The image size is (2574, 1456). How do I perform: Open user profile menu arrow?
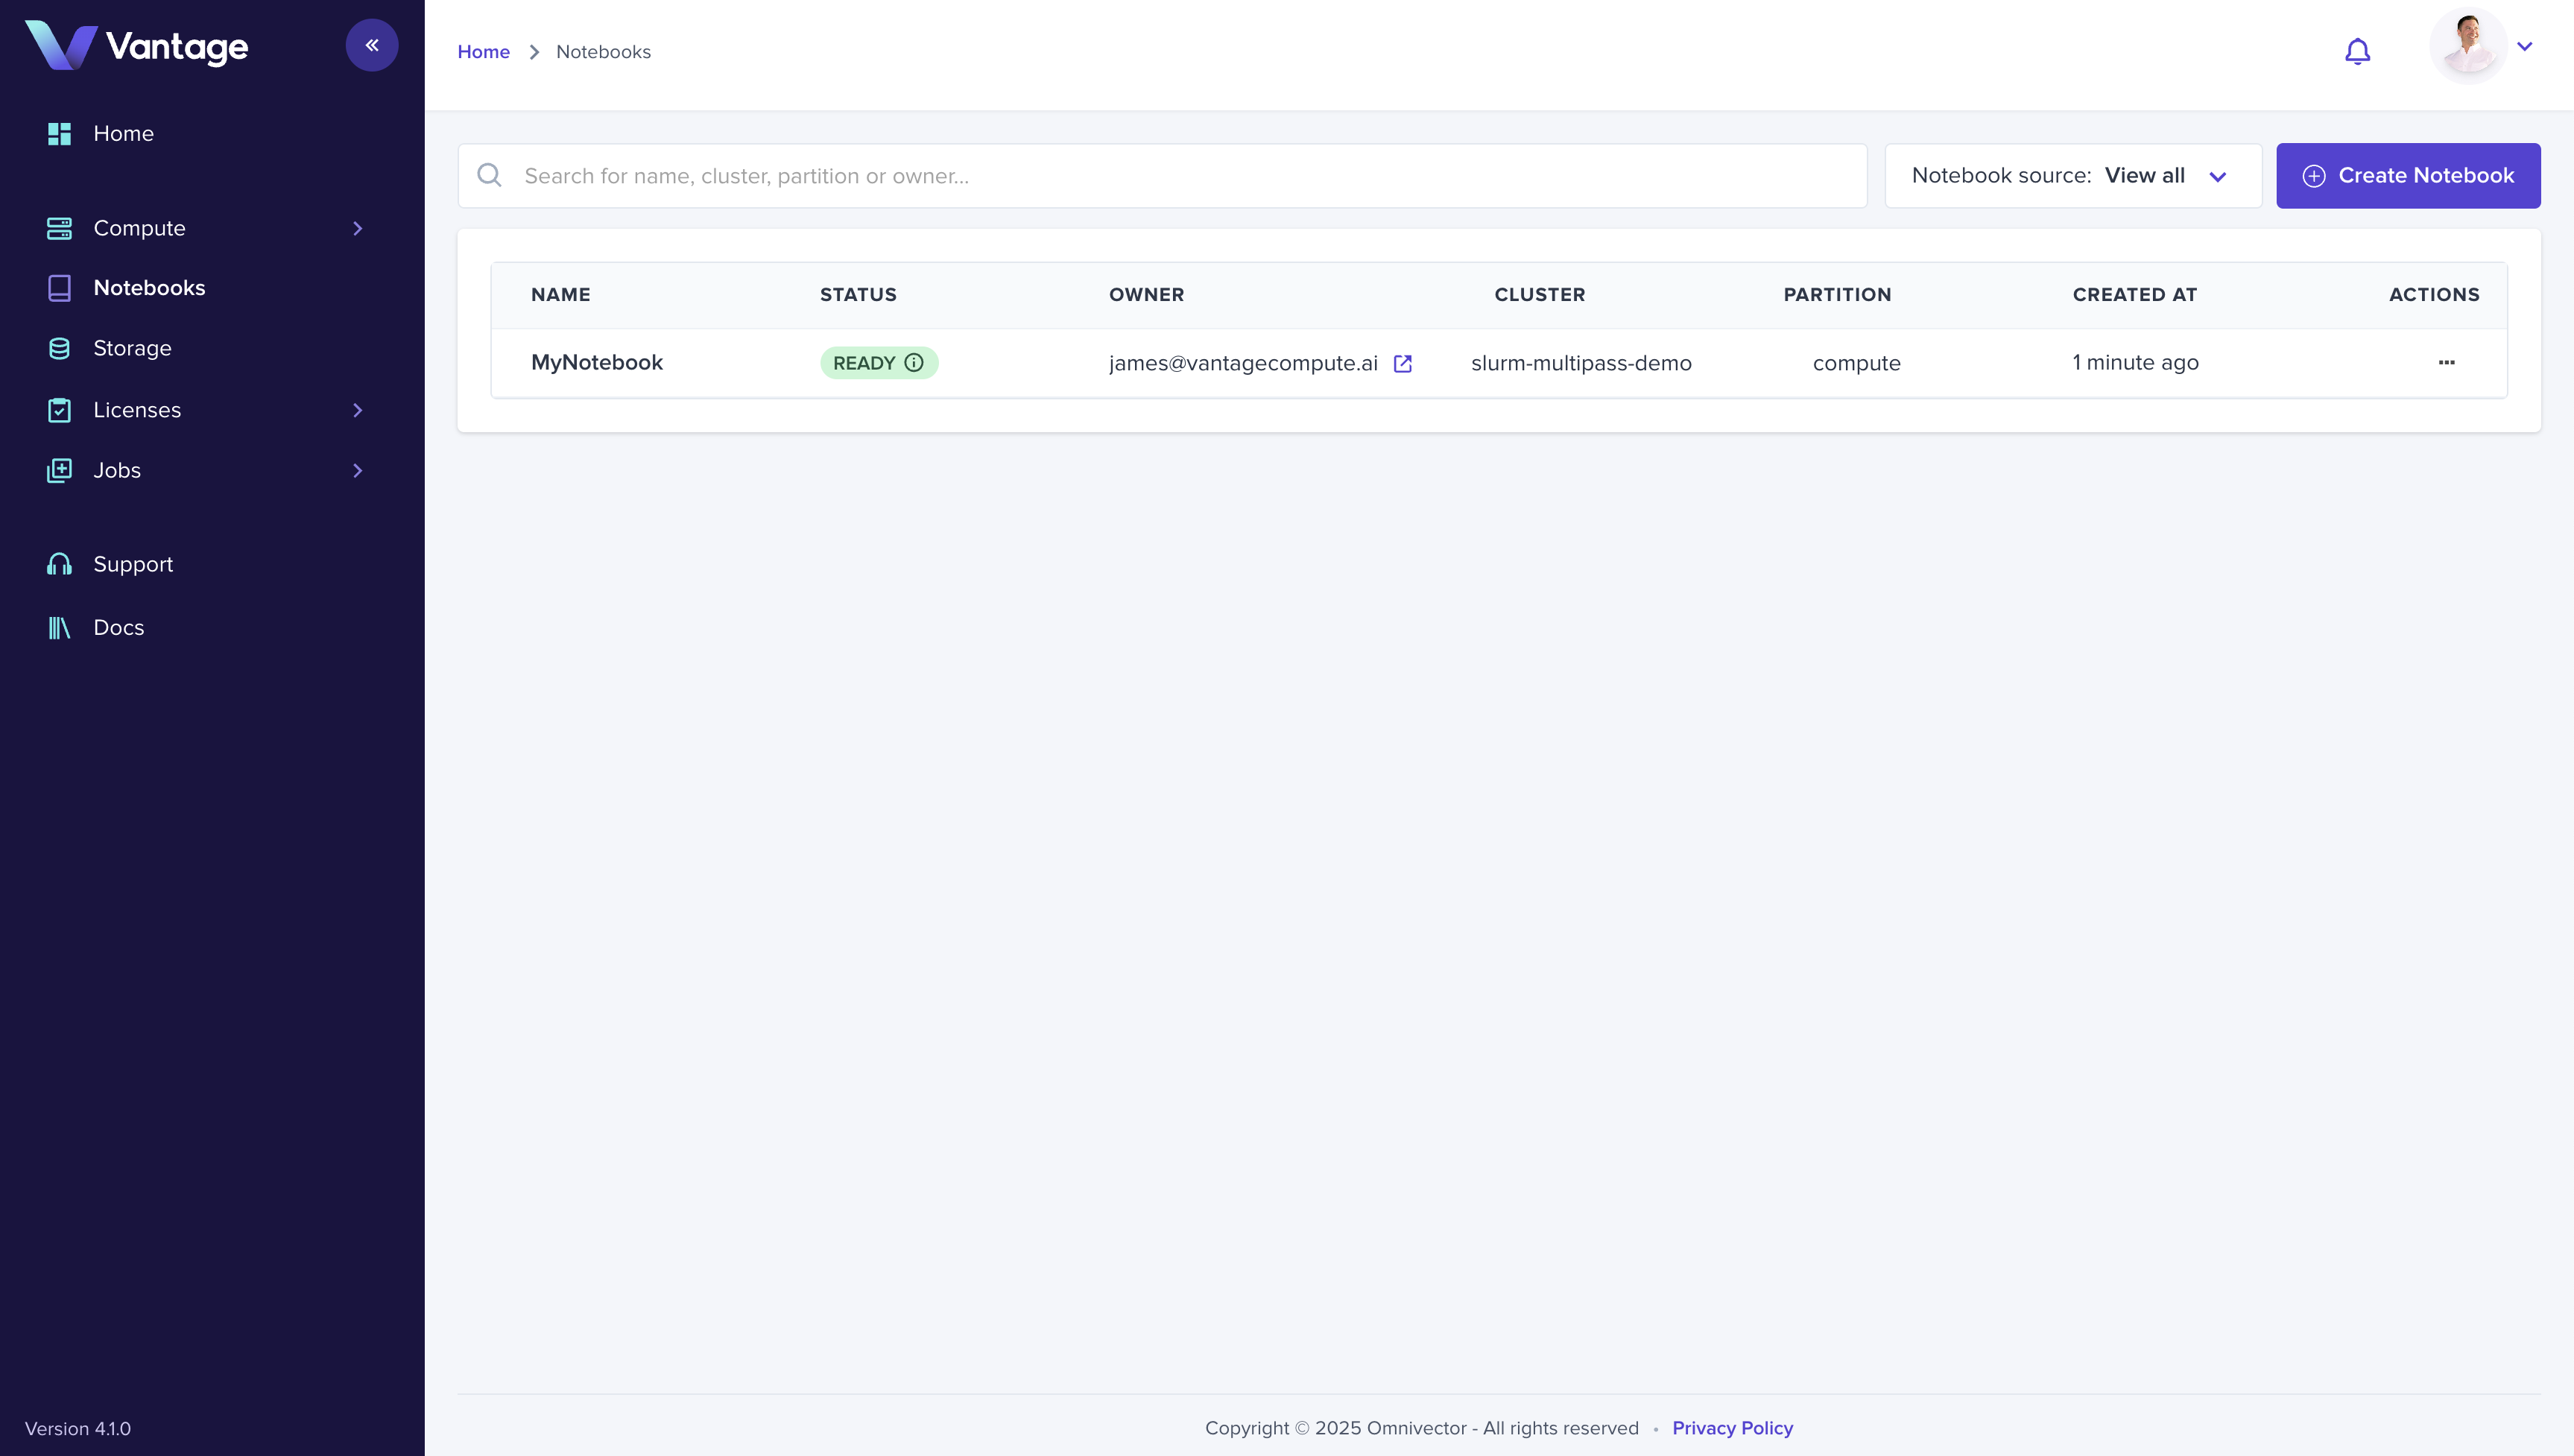tap(2524, 47)
